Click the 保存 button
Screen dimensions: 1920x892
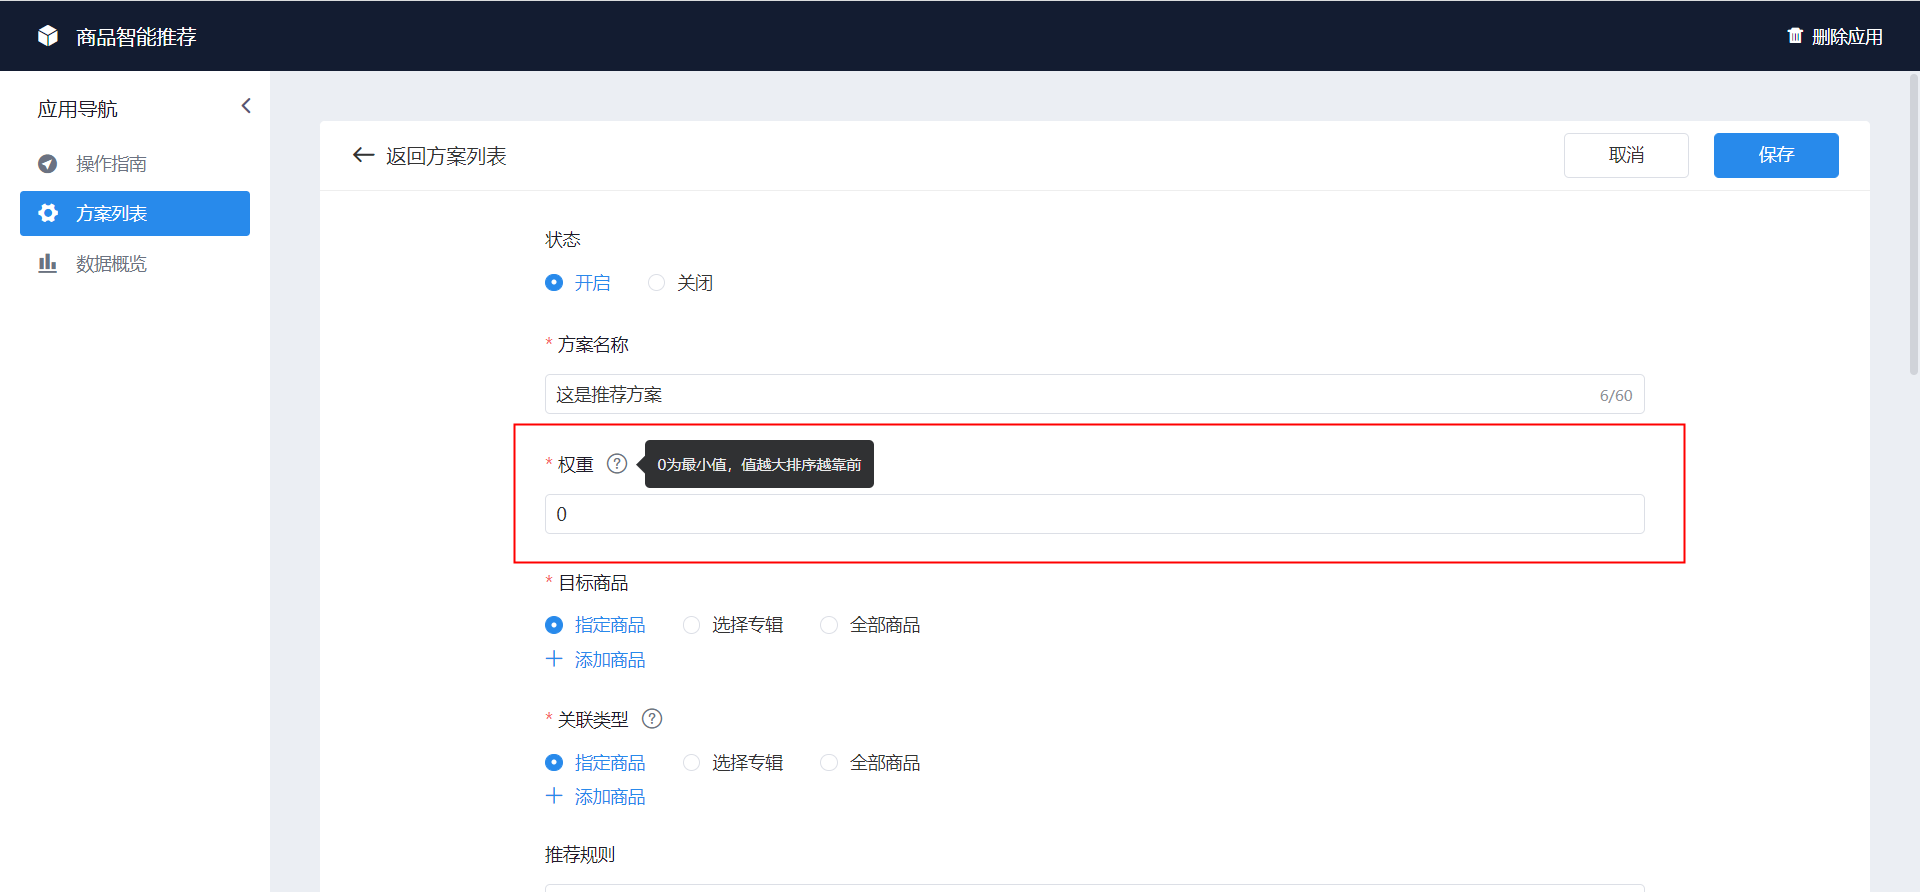coord(1776,155)
